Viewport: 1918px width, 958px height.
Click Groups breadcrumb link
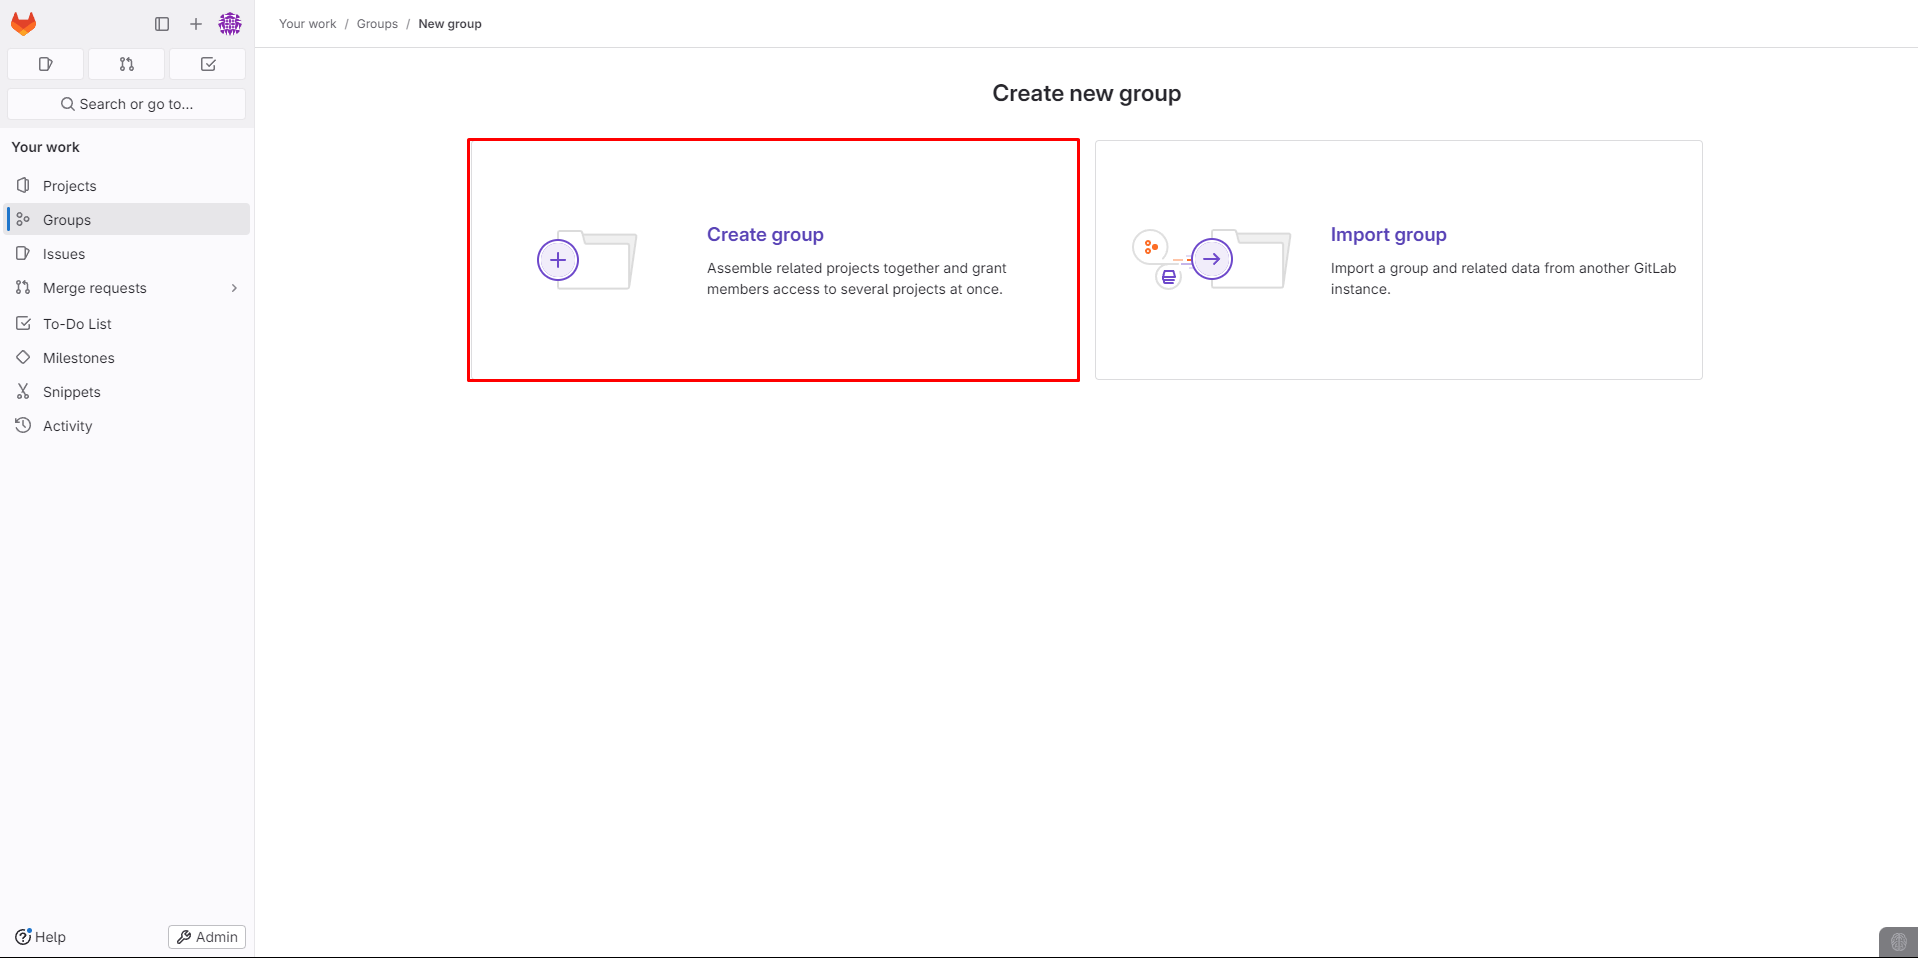pyautogui.click(x=377, y=24)
